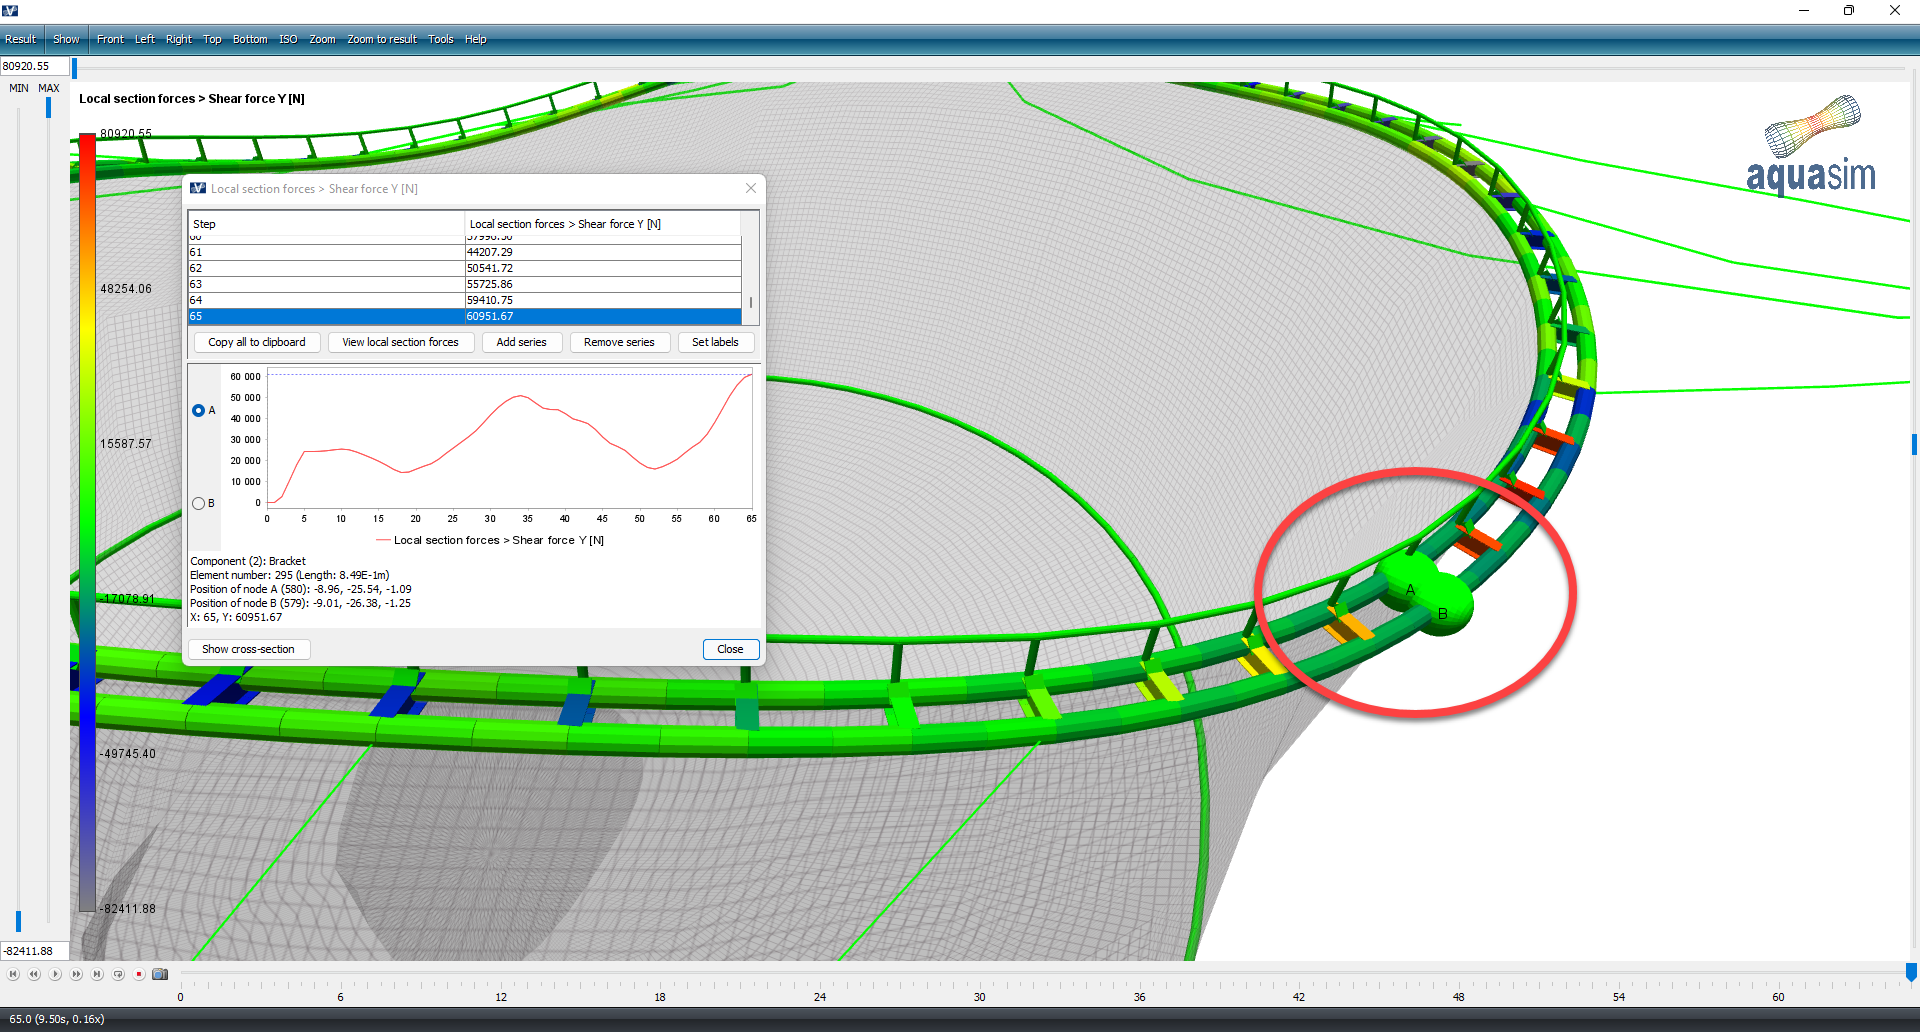The image size is (1920, 1032).
Task: Click the value 55725.86 cell
Action: [x=603, y=284]
